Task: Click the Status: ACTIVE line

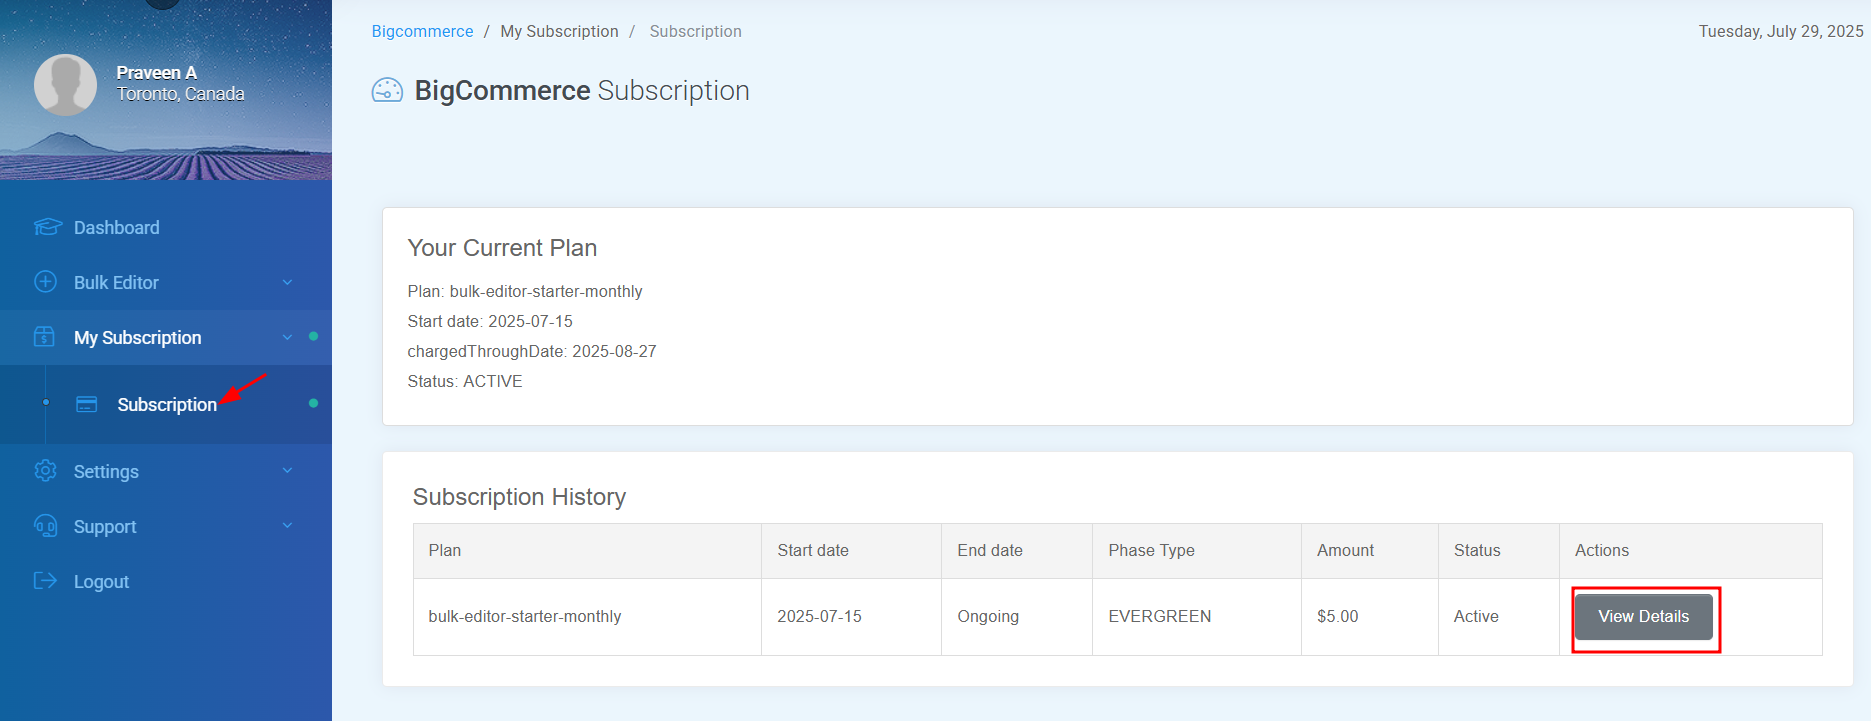Action: [465, 381]
